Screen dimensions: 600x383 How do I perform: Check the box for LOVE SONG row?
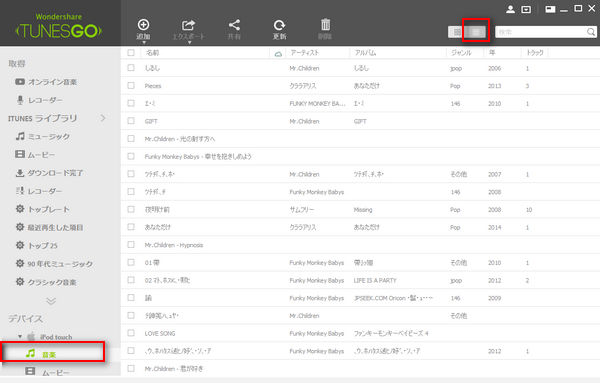click(x=131, y=333)
